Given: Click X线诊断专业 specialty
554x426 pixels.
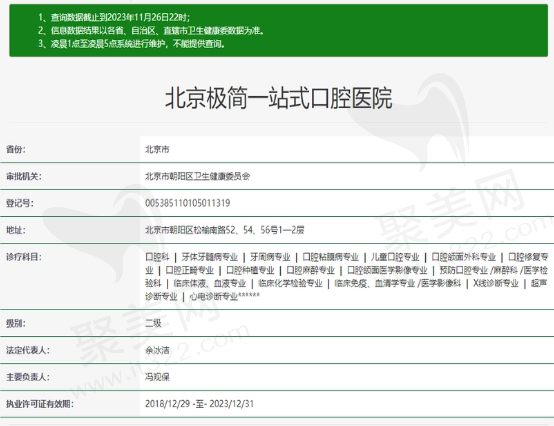Looking at the screenshot, I should pyautogui.click(x=496, y=283).
